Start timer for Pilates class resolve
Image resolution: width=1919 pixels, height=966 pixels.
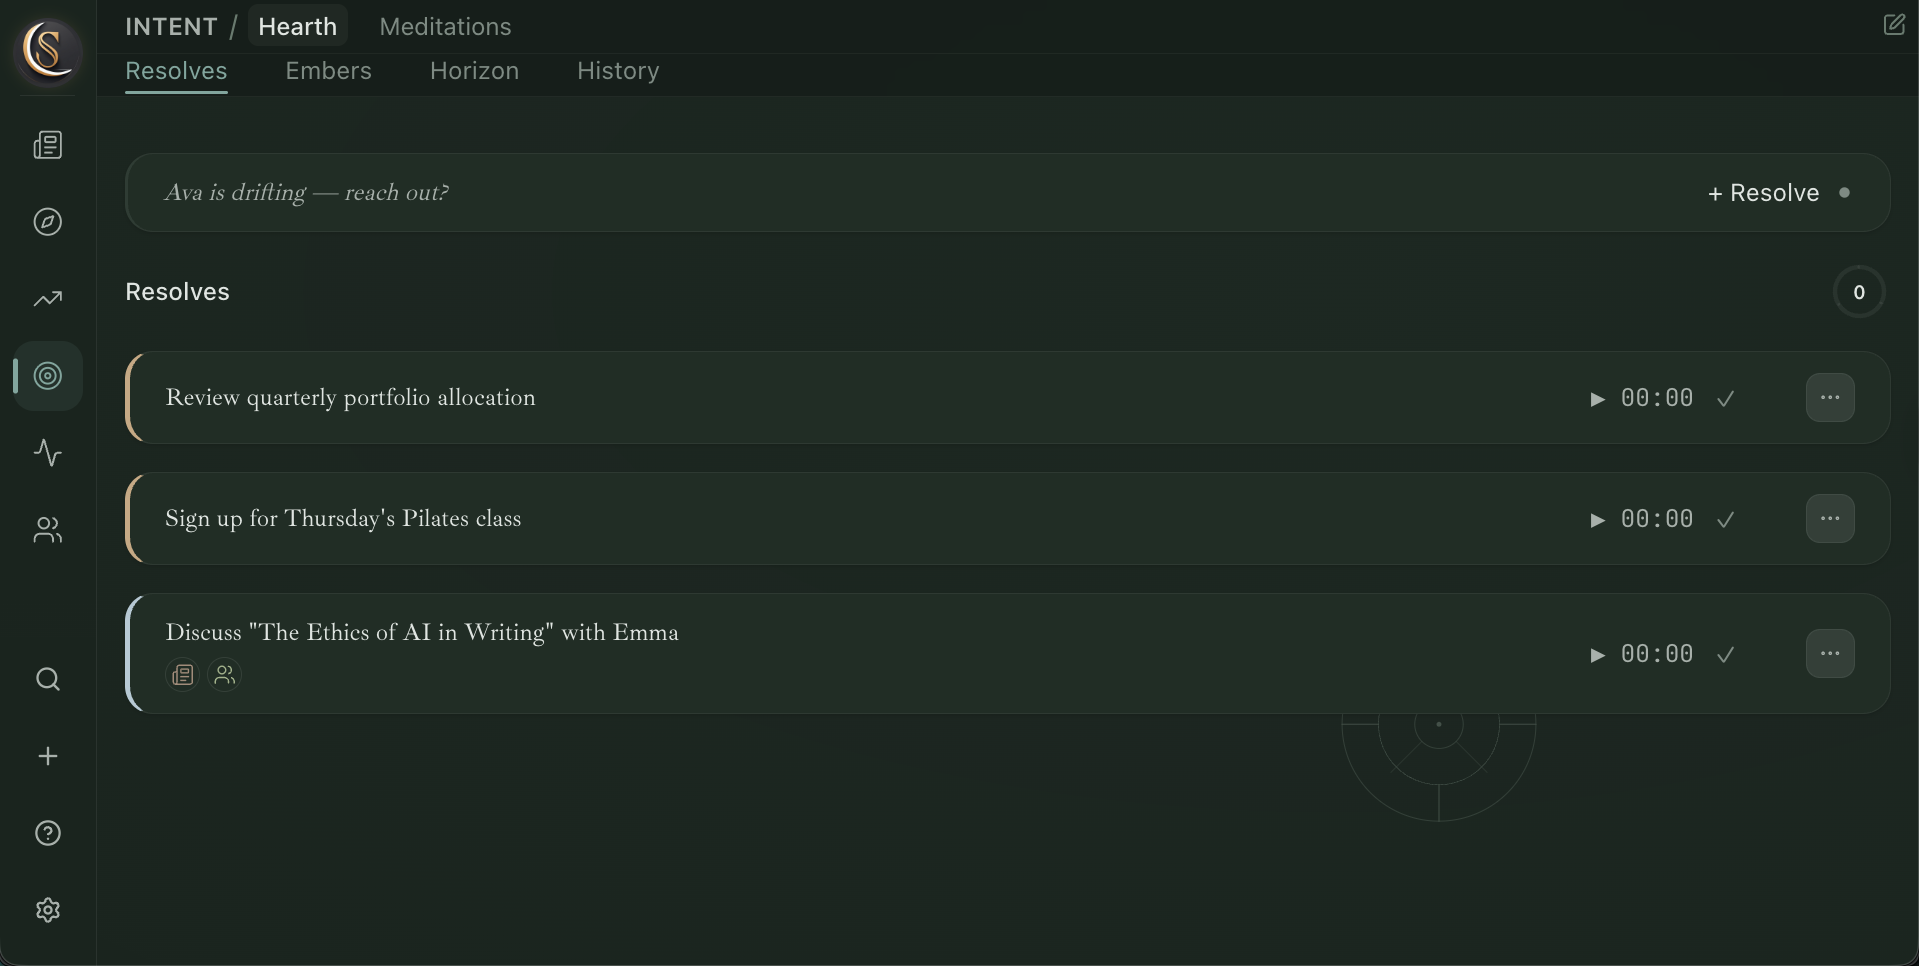1597,520
